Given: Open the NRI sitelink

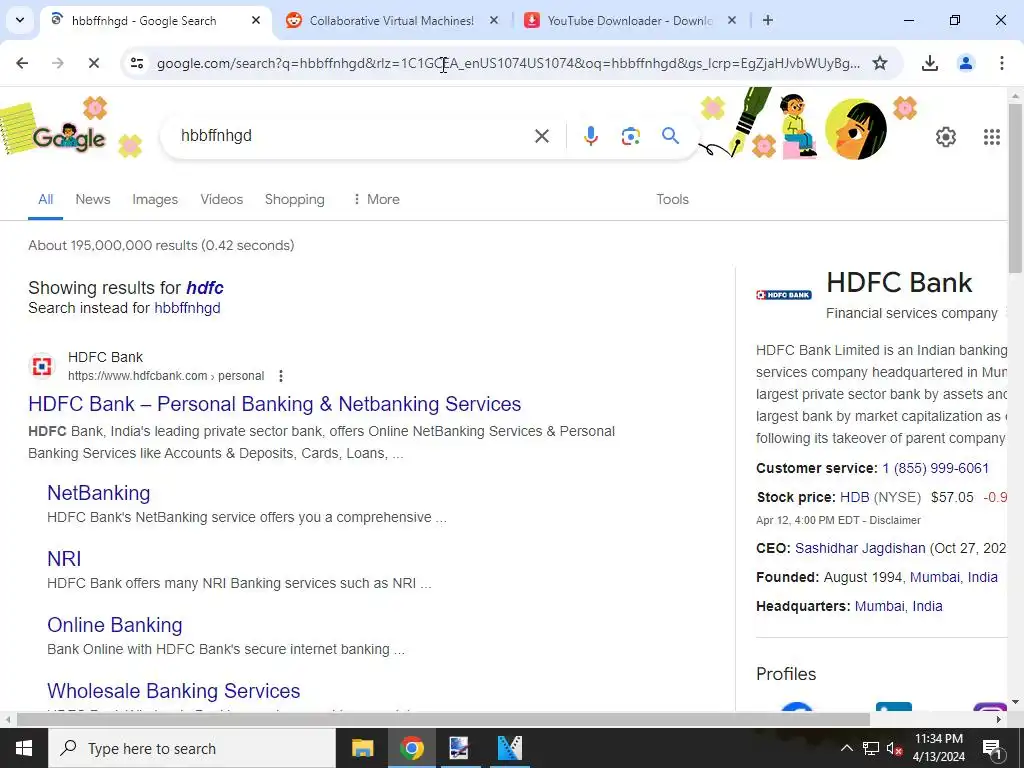Looking at the screenshot, I should click(64, 559).
